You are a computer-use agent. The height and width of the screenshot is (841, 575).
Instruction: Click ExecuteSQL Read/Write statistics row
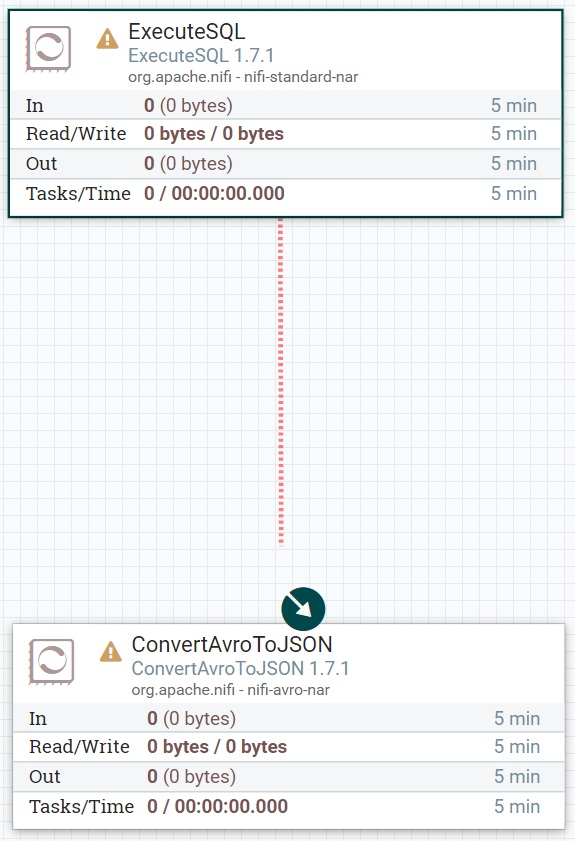click(x=286, y=134)
